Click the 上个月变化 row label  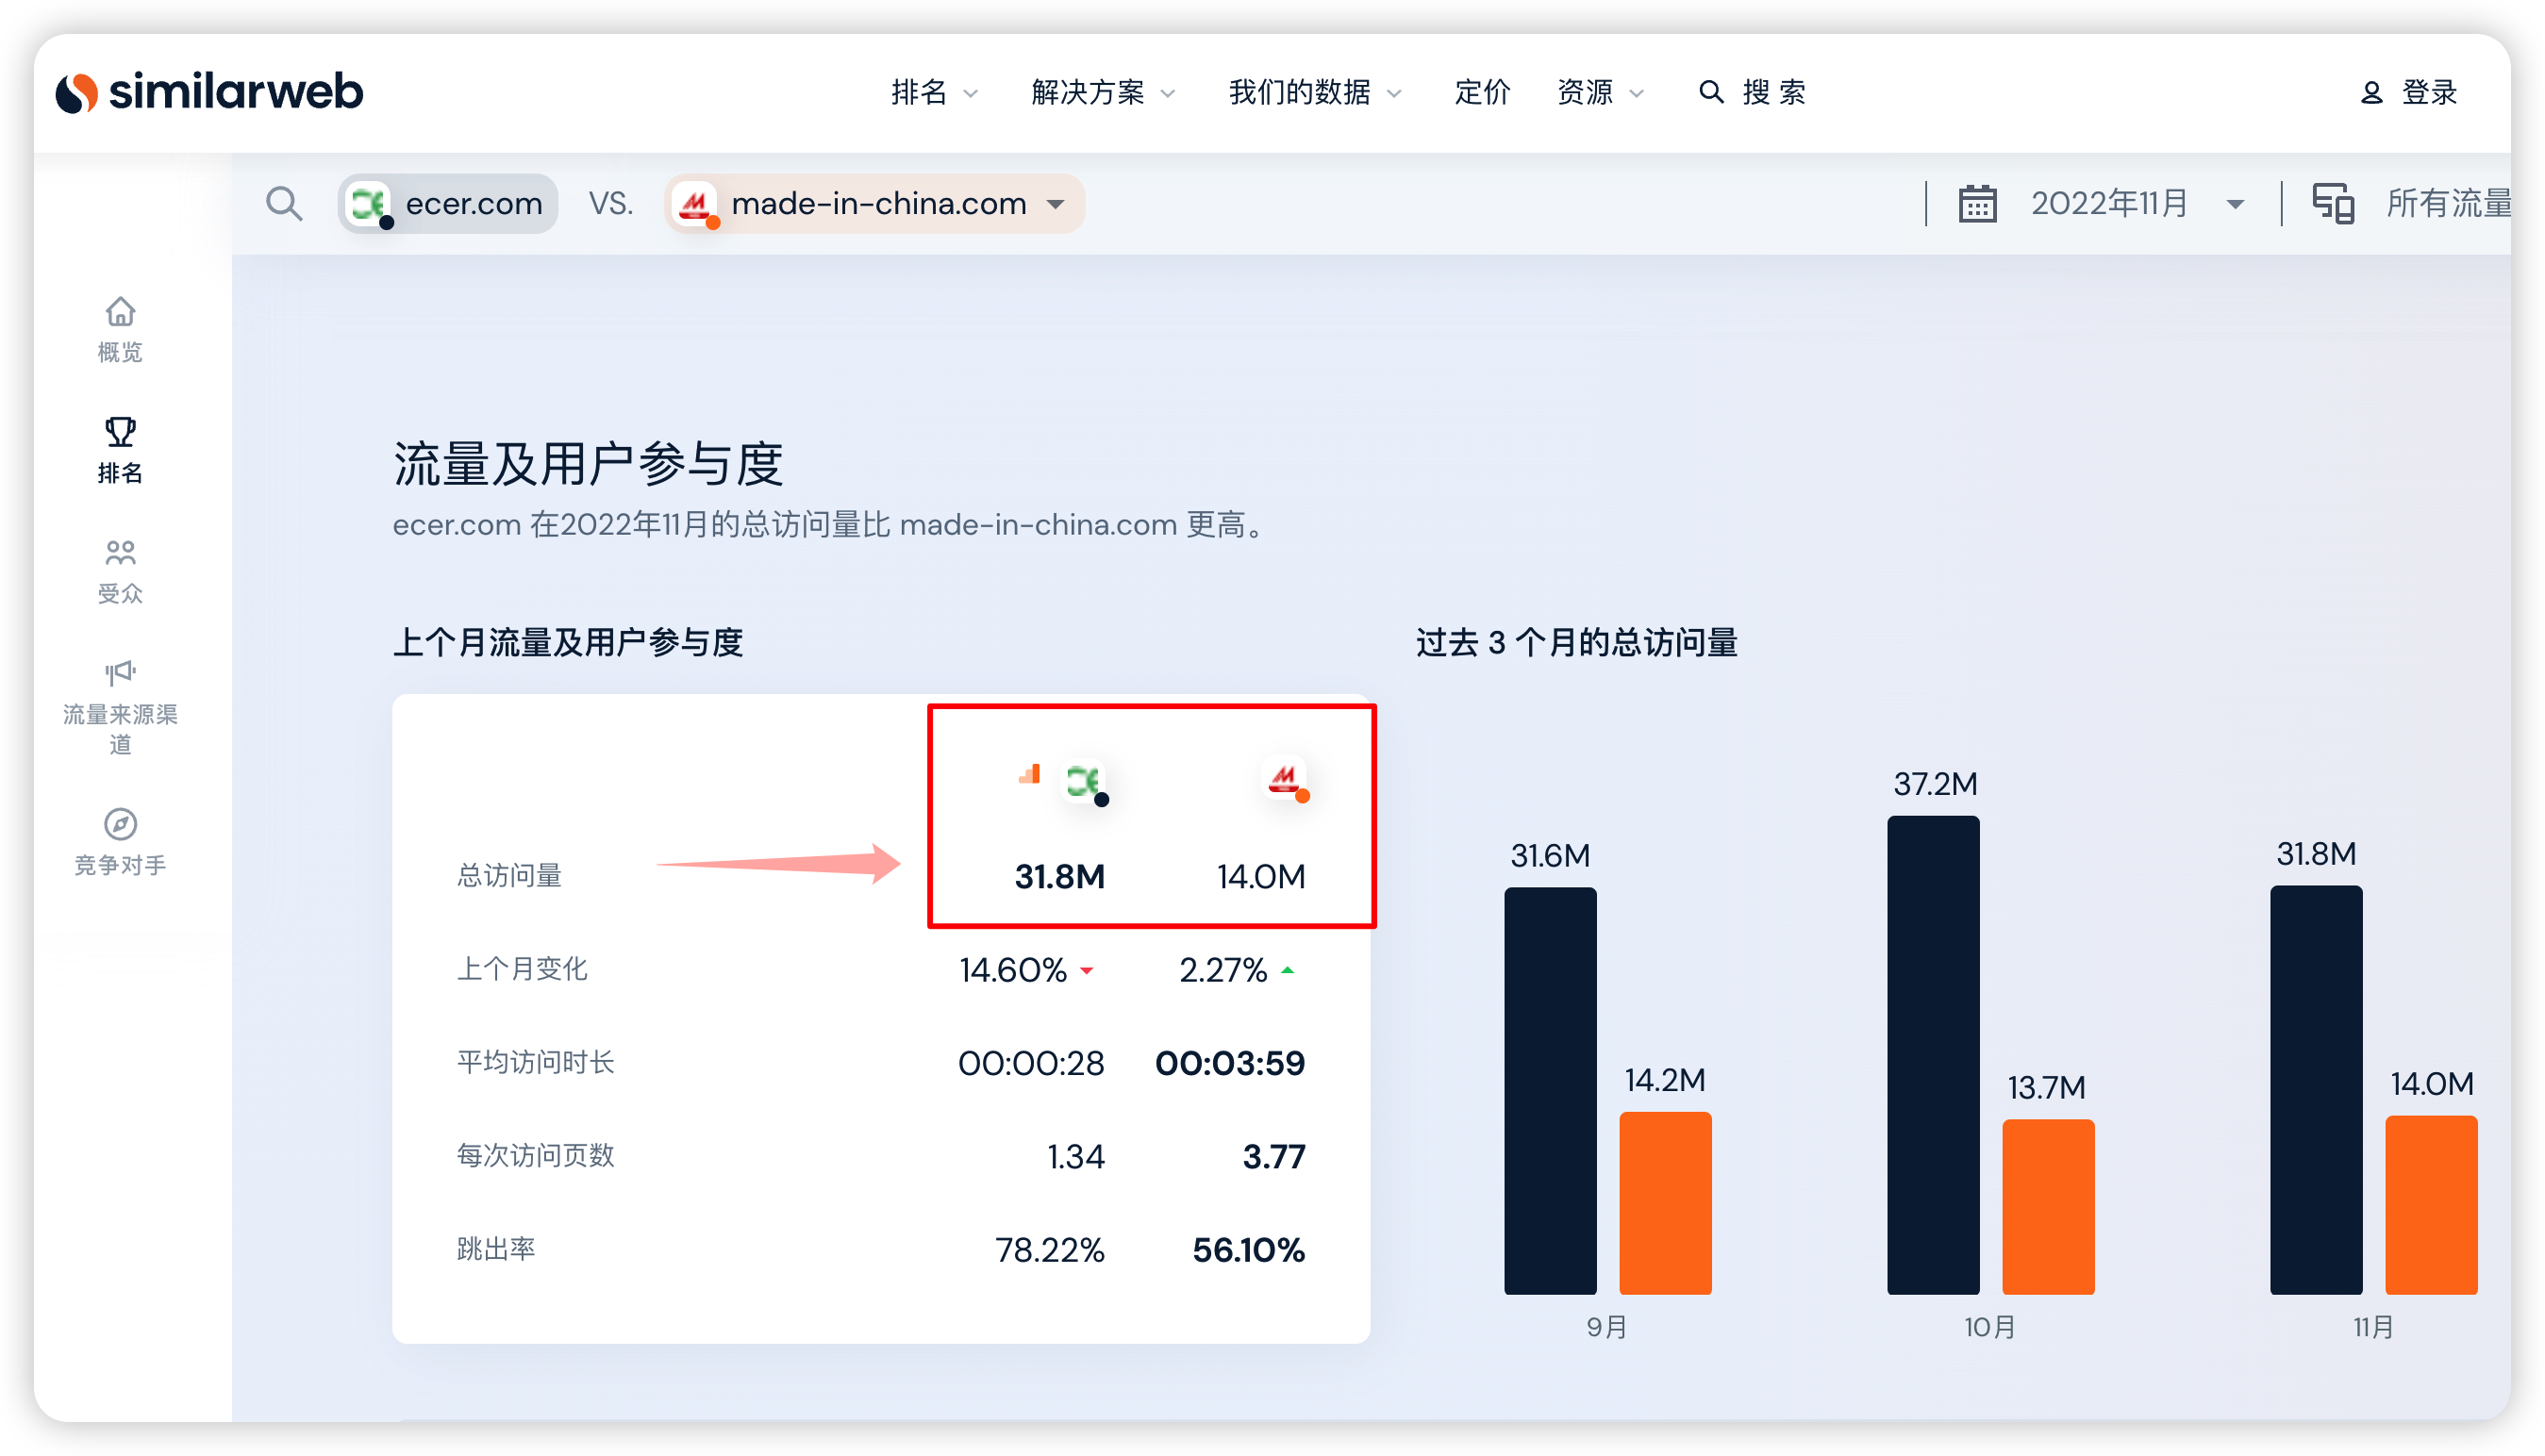[522, 968]
